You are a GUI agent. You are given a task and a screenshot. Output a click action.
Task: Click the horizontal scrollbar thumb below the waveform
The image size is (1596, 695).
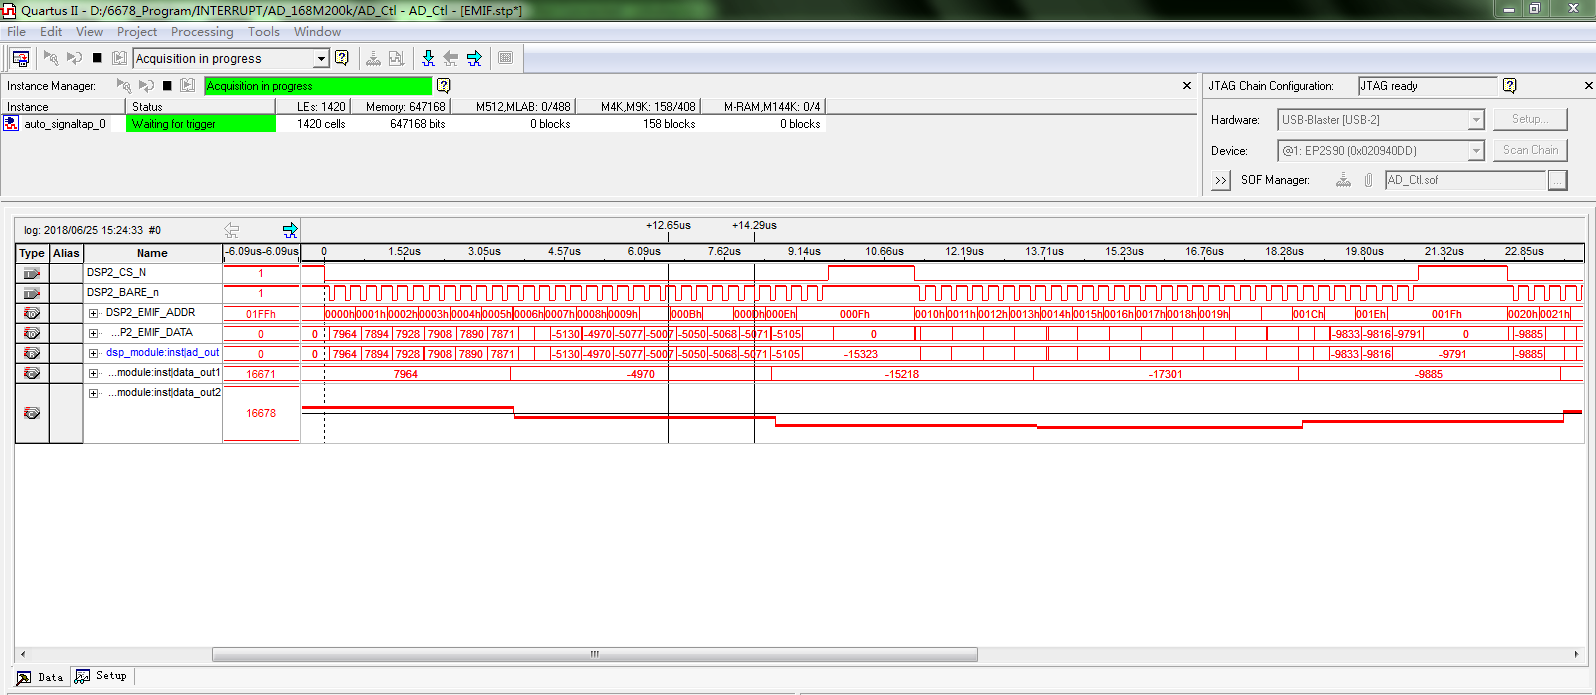coord(594,654)
